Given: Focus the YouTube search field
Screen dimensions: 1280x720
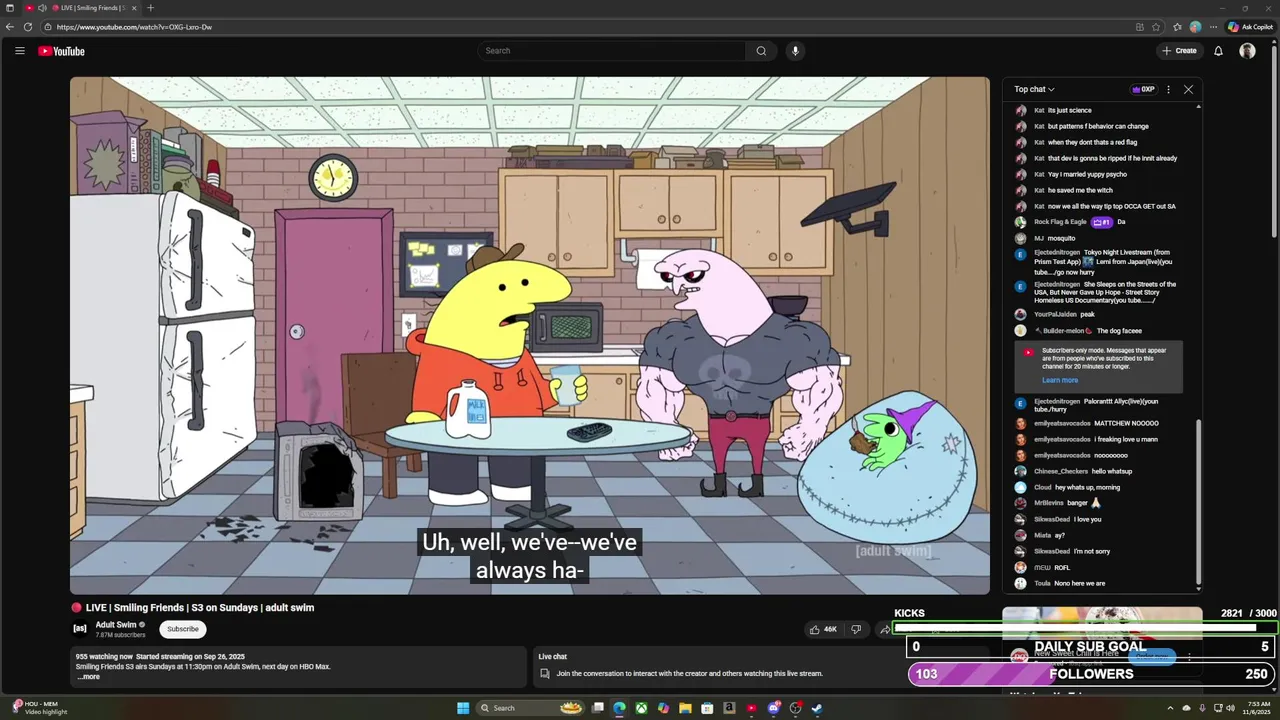Looking at the screenshot, I should [x=612, y=51].
